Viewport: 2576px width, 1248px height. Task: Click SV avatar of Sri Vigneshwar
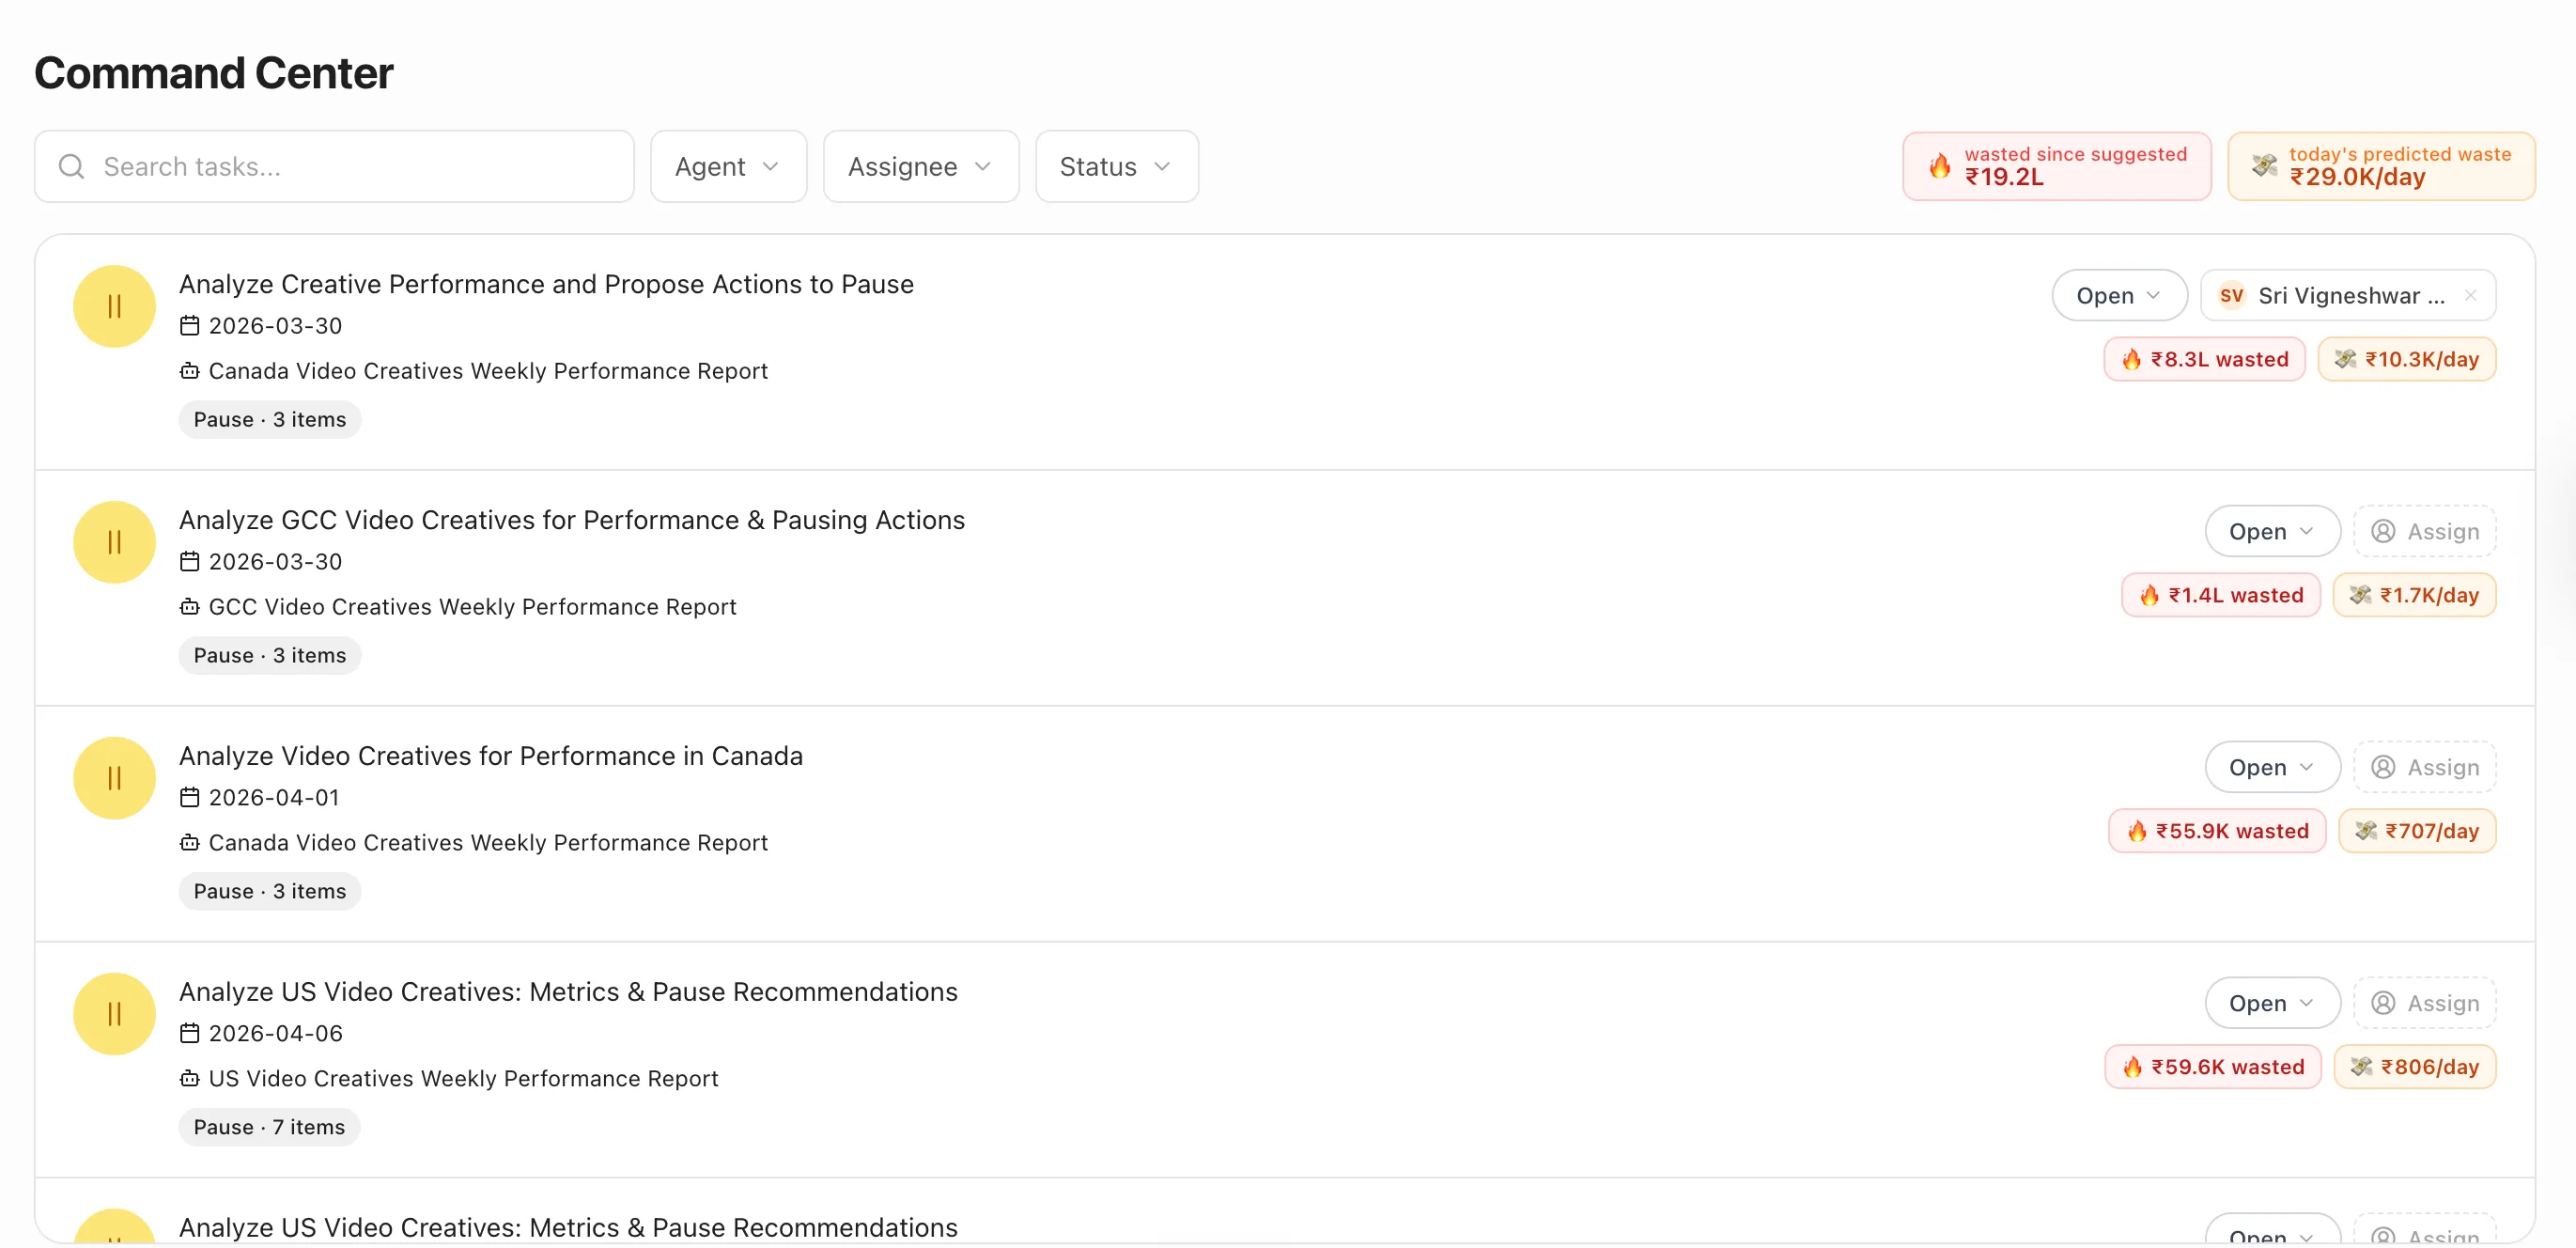point(2231,296)
